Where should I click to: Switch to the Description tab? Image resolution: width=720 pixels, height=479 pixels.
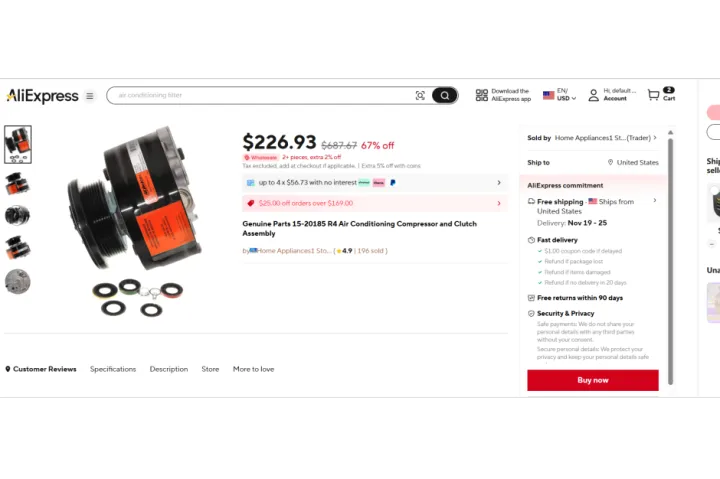tap(169, 369)
